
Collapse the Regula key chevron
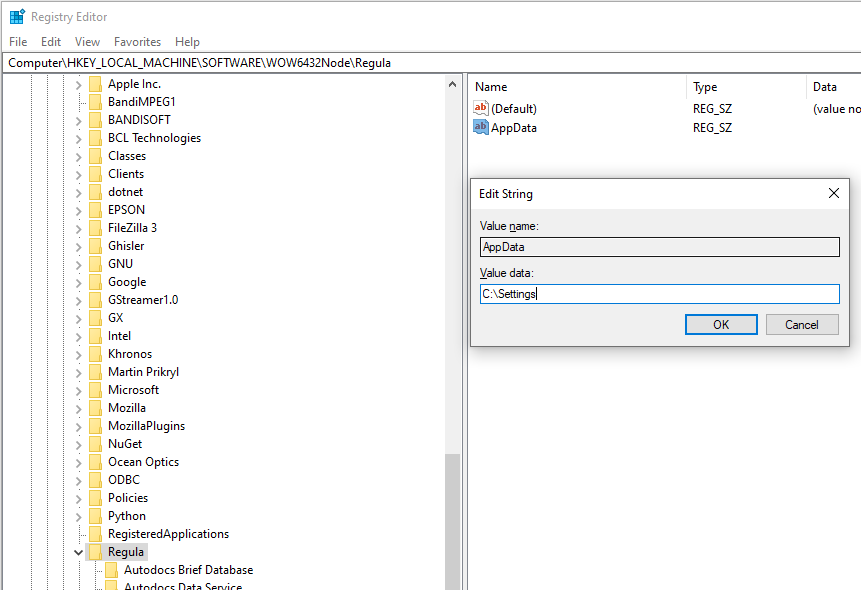(x=78, y=551)
